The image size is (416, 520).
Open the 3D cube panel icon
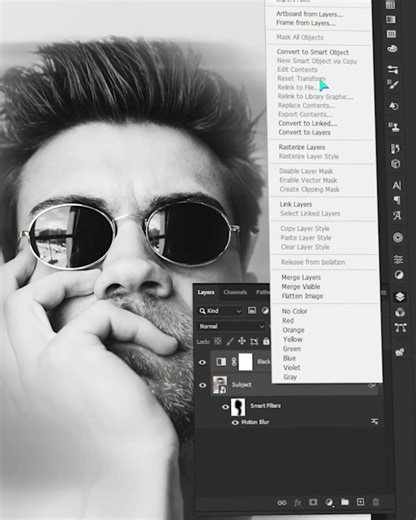tap(396, 164)
